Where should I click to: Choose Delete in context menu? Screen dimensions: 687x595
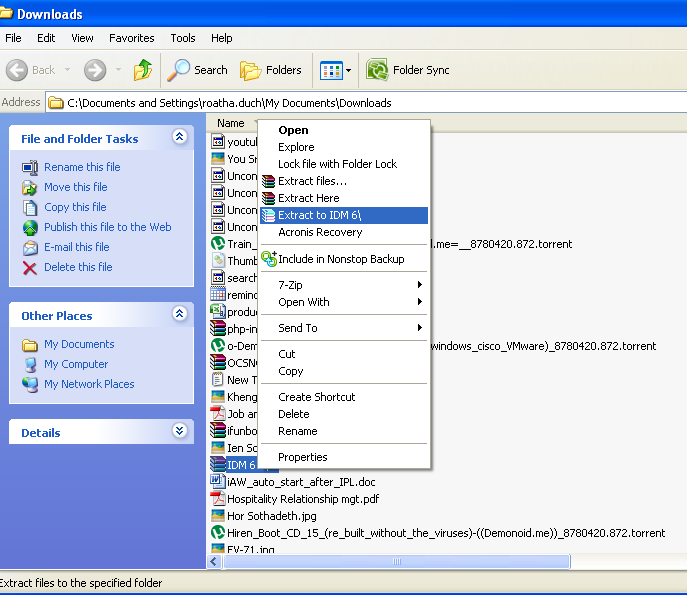(344, 414)
